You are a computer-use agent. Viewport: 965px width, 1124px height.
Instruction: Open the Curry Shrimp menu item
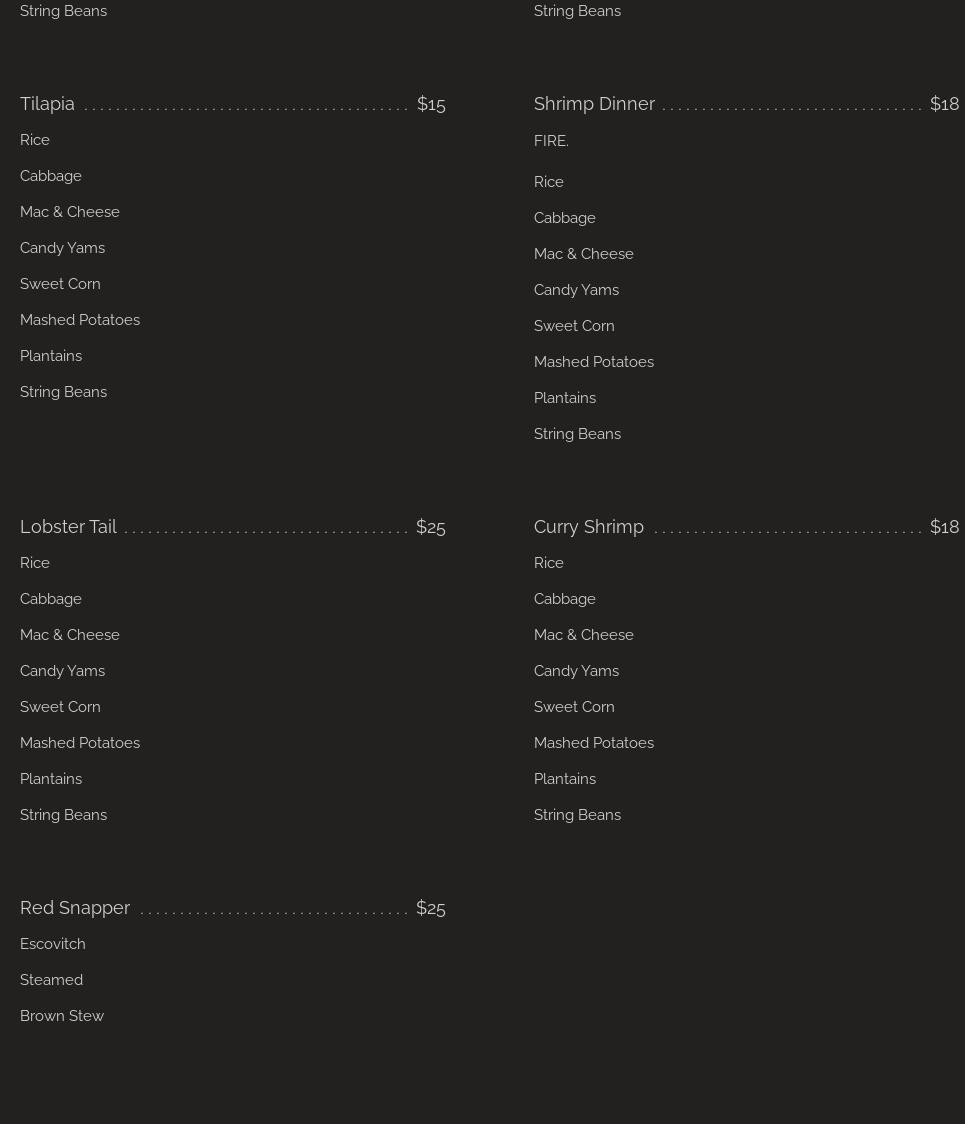(x=588, y=527)
